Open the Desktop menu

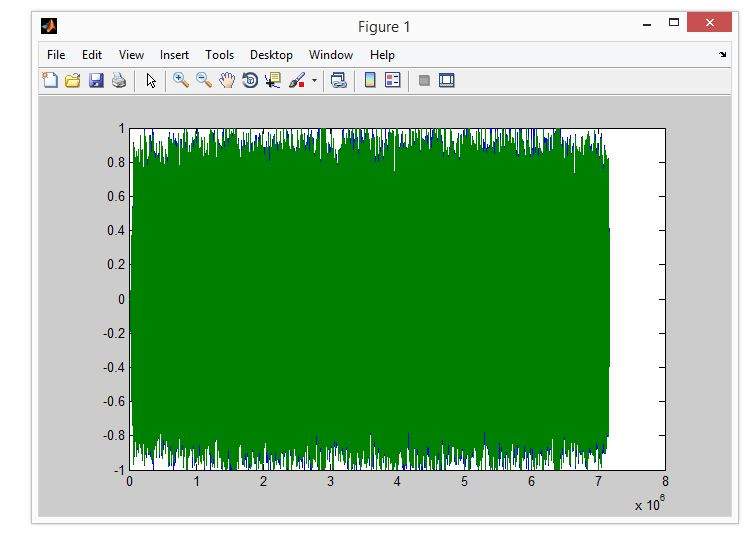coord(271,55)
